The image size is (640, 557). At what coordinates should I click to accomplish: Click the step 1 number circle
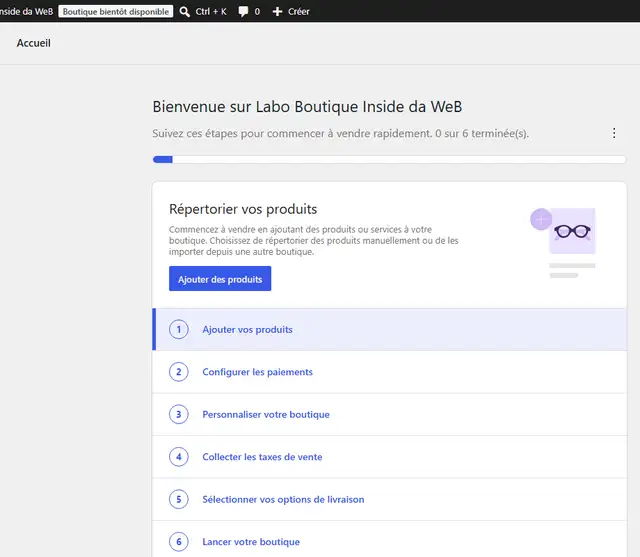tap(179, 329)
